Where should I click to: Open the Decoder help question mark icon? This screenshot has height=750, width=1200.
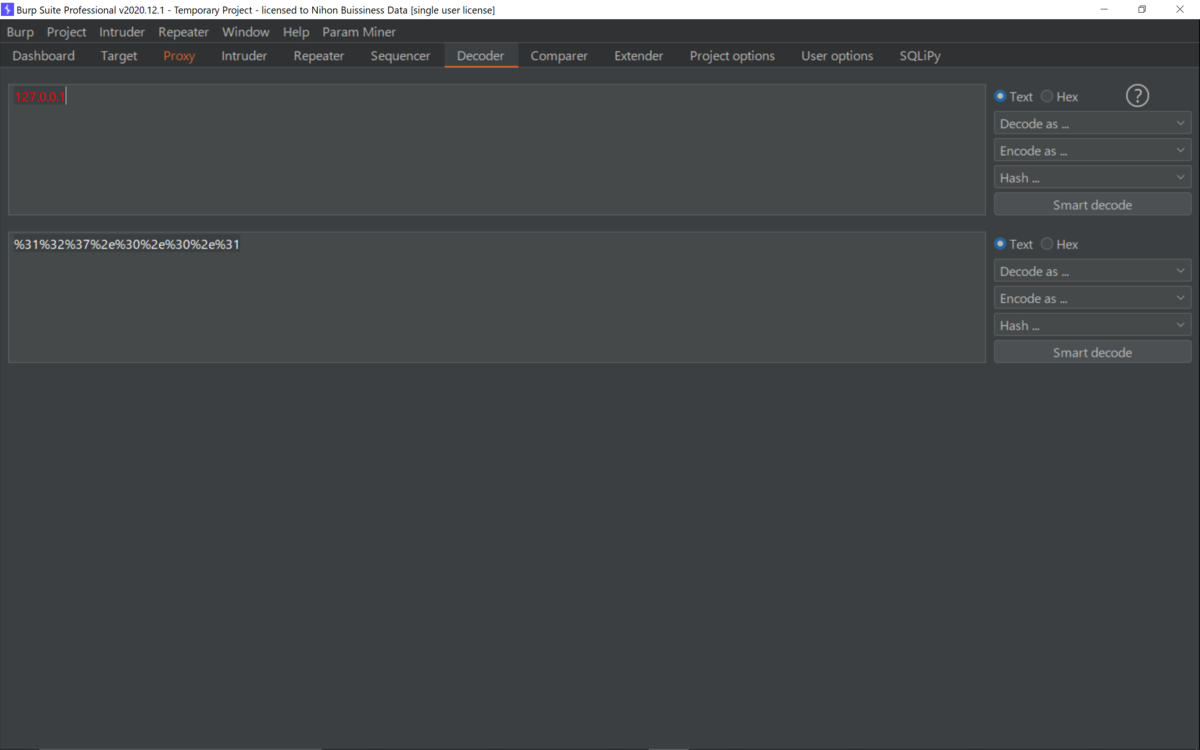coord(1137,96)
